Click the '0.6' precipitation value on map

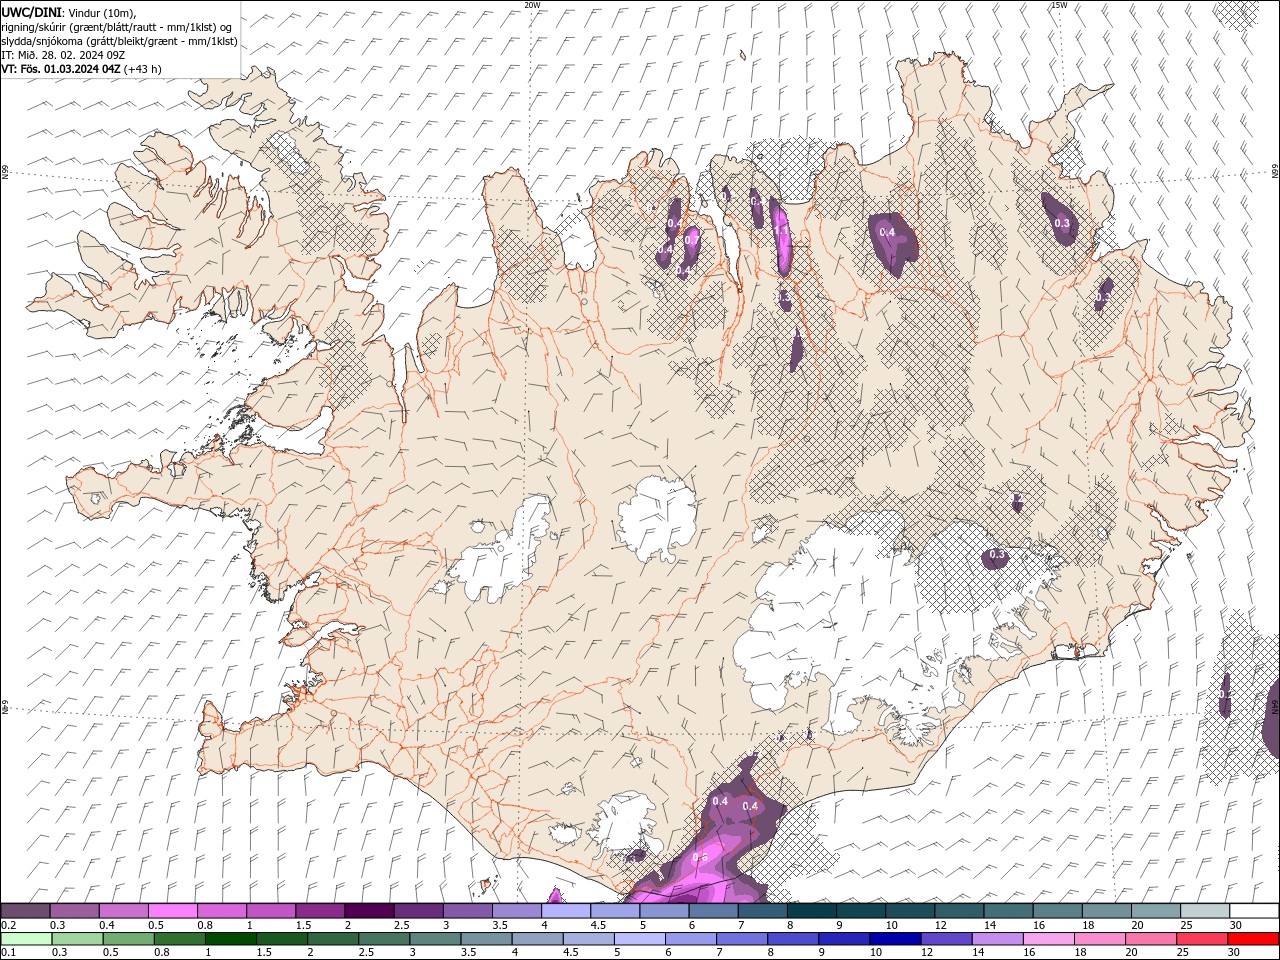coord(700,858)
